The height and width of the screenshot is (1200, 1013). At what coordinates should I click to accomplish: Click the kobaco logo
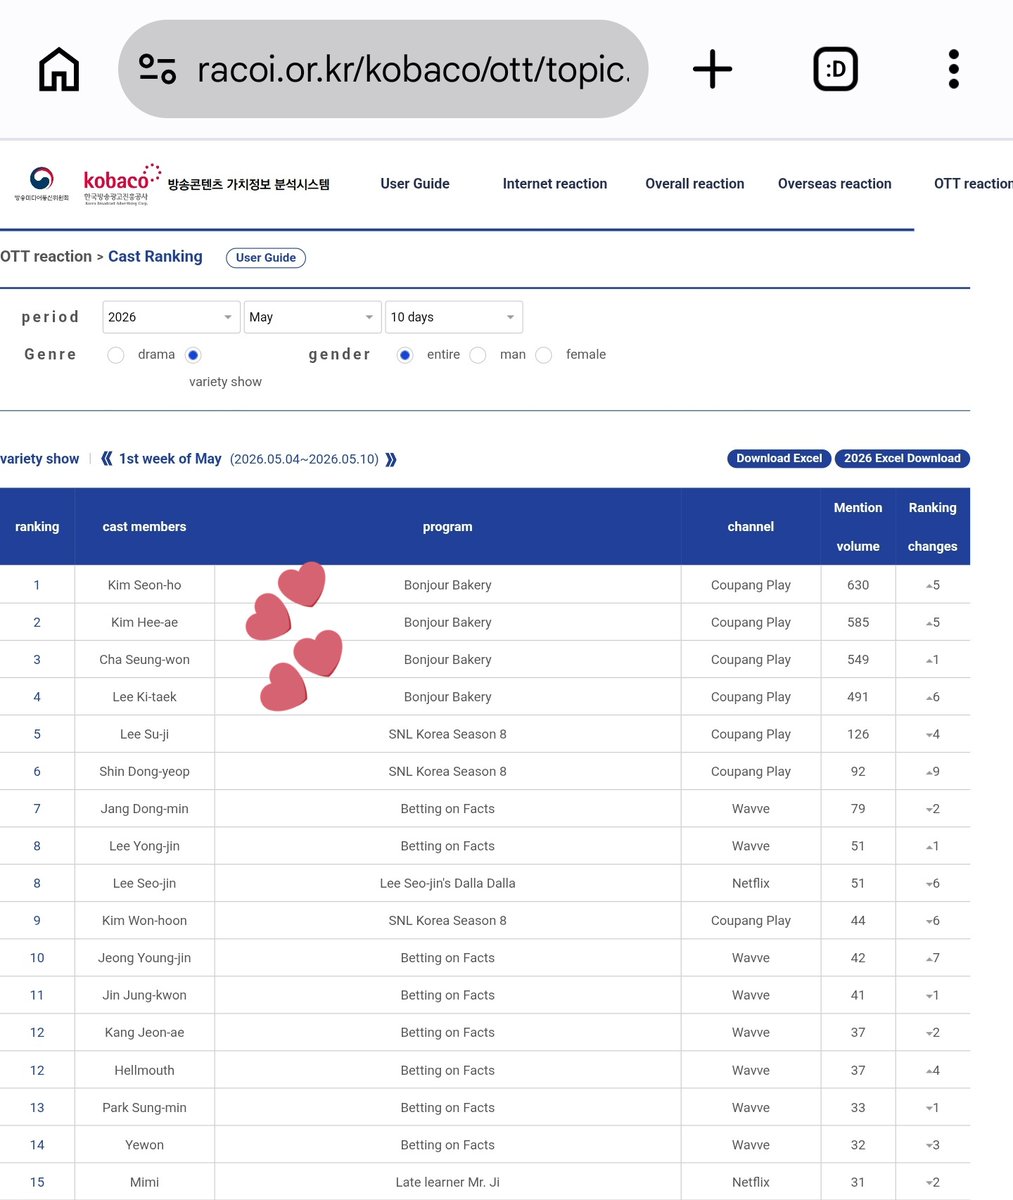point(122,184)
